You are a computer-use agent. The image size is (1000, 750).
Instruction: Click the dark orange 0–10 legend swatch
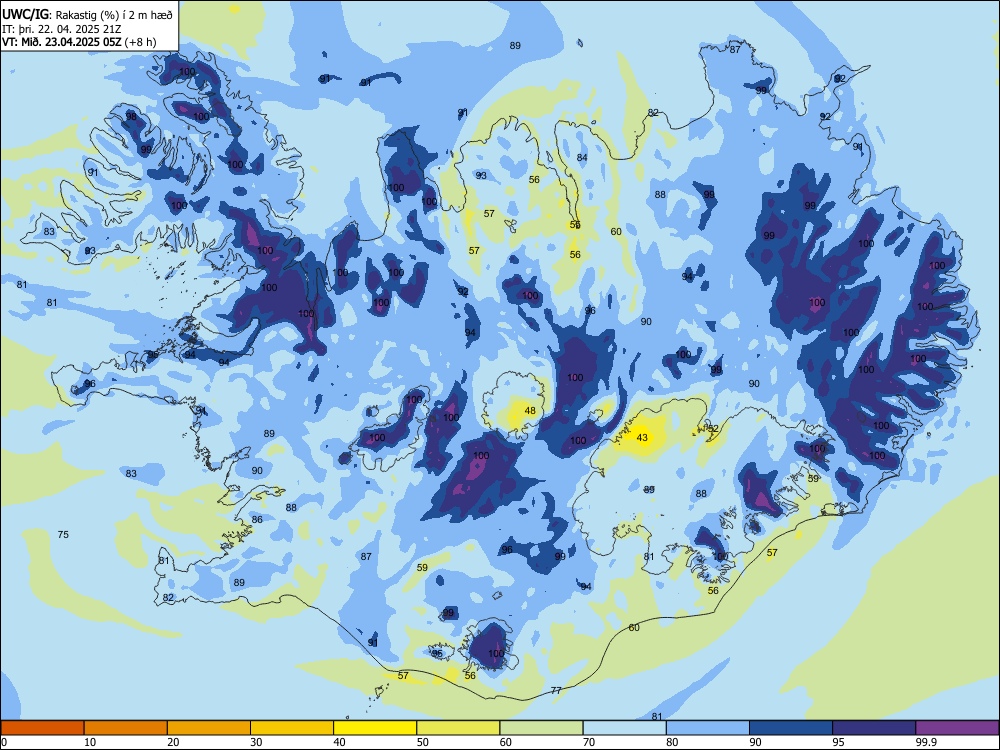42,728
